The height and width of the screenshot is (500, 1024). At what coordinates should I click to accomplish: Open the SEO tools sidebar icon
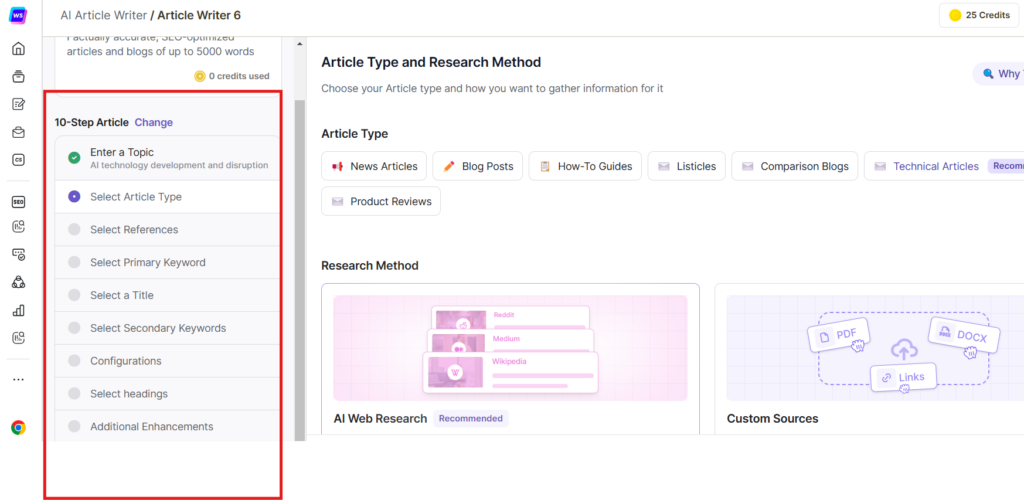18,201
